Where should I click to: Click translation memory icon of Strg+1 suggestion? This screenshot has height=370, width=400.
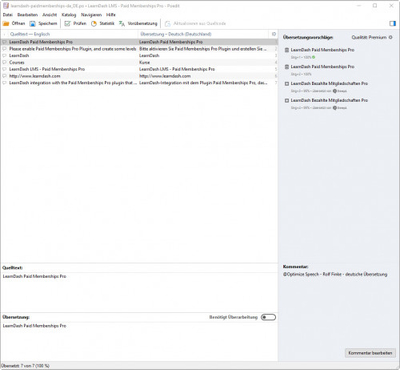coord(287,50)
